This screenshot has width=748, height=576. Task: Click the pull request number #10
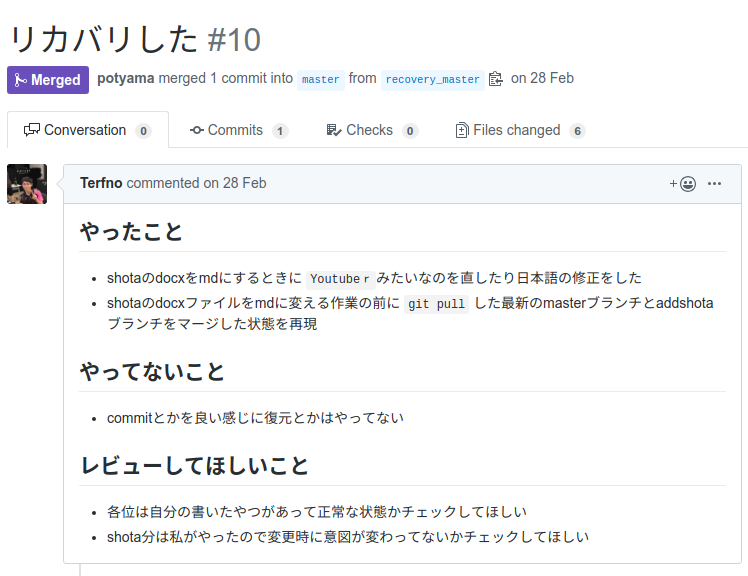[234, 40]
